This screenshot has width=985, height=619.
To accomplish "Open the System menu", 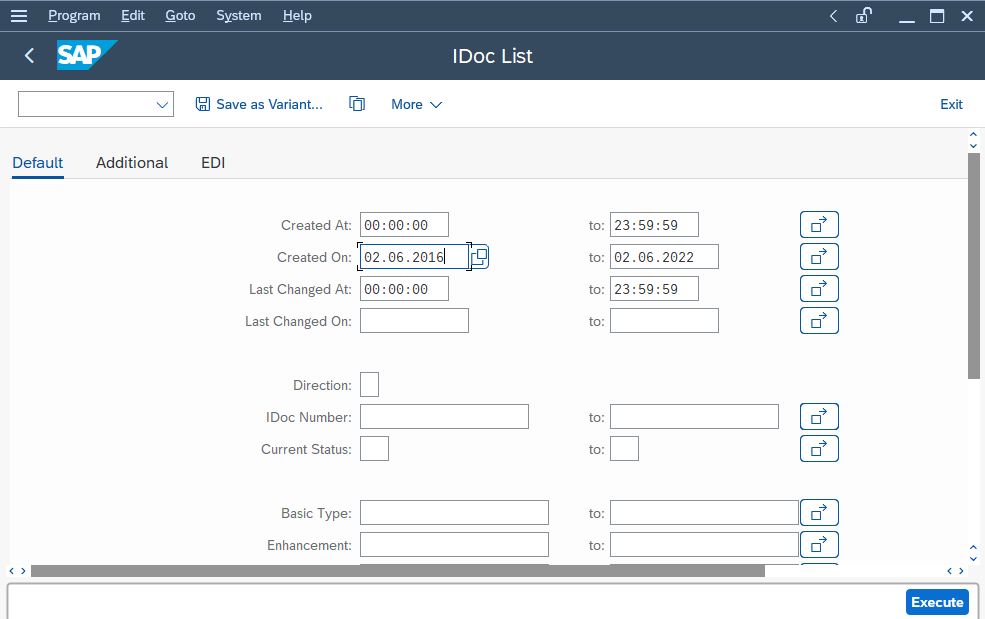I will pyautogui.click(x=239, y=16).
